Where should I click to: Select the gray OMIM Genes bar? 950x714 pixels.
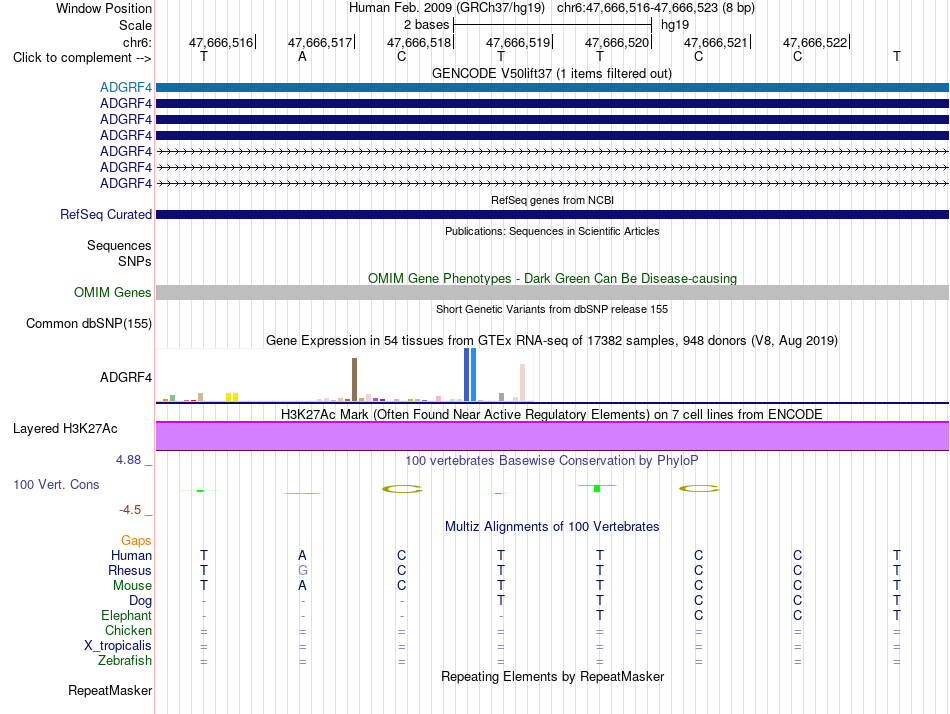(x=553, y=293)
